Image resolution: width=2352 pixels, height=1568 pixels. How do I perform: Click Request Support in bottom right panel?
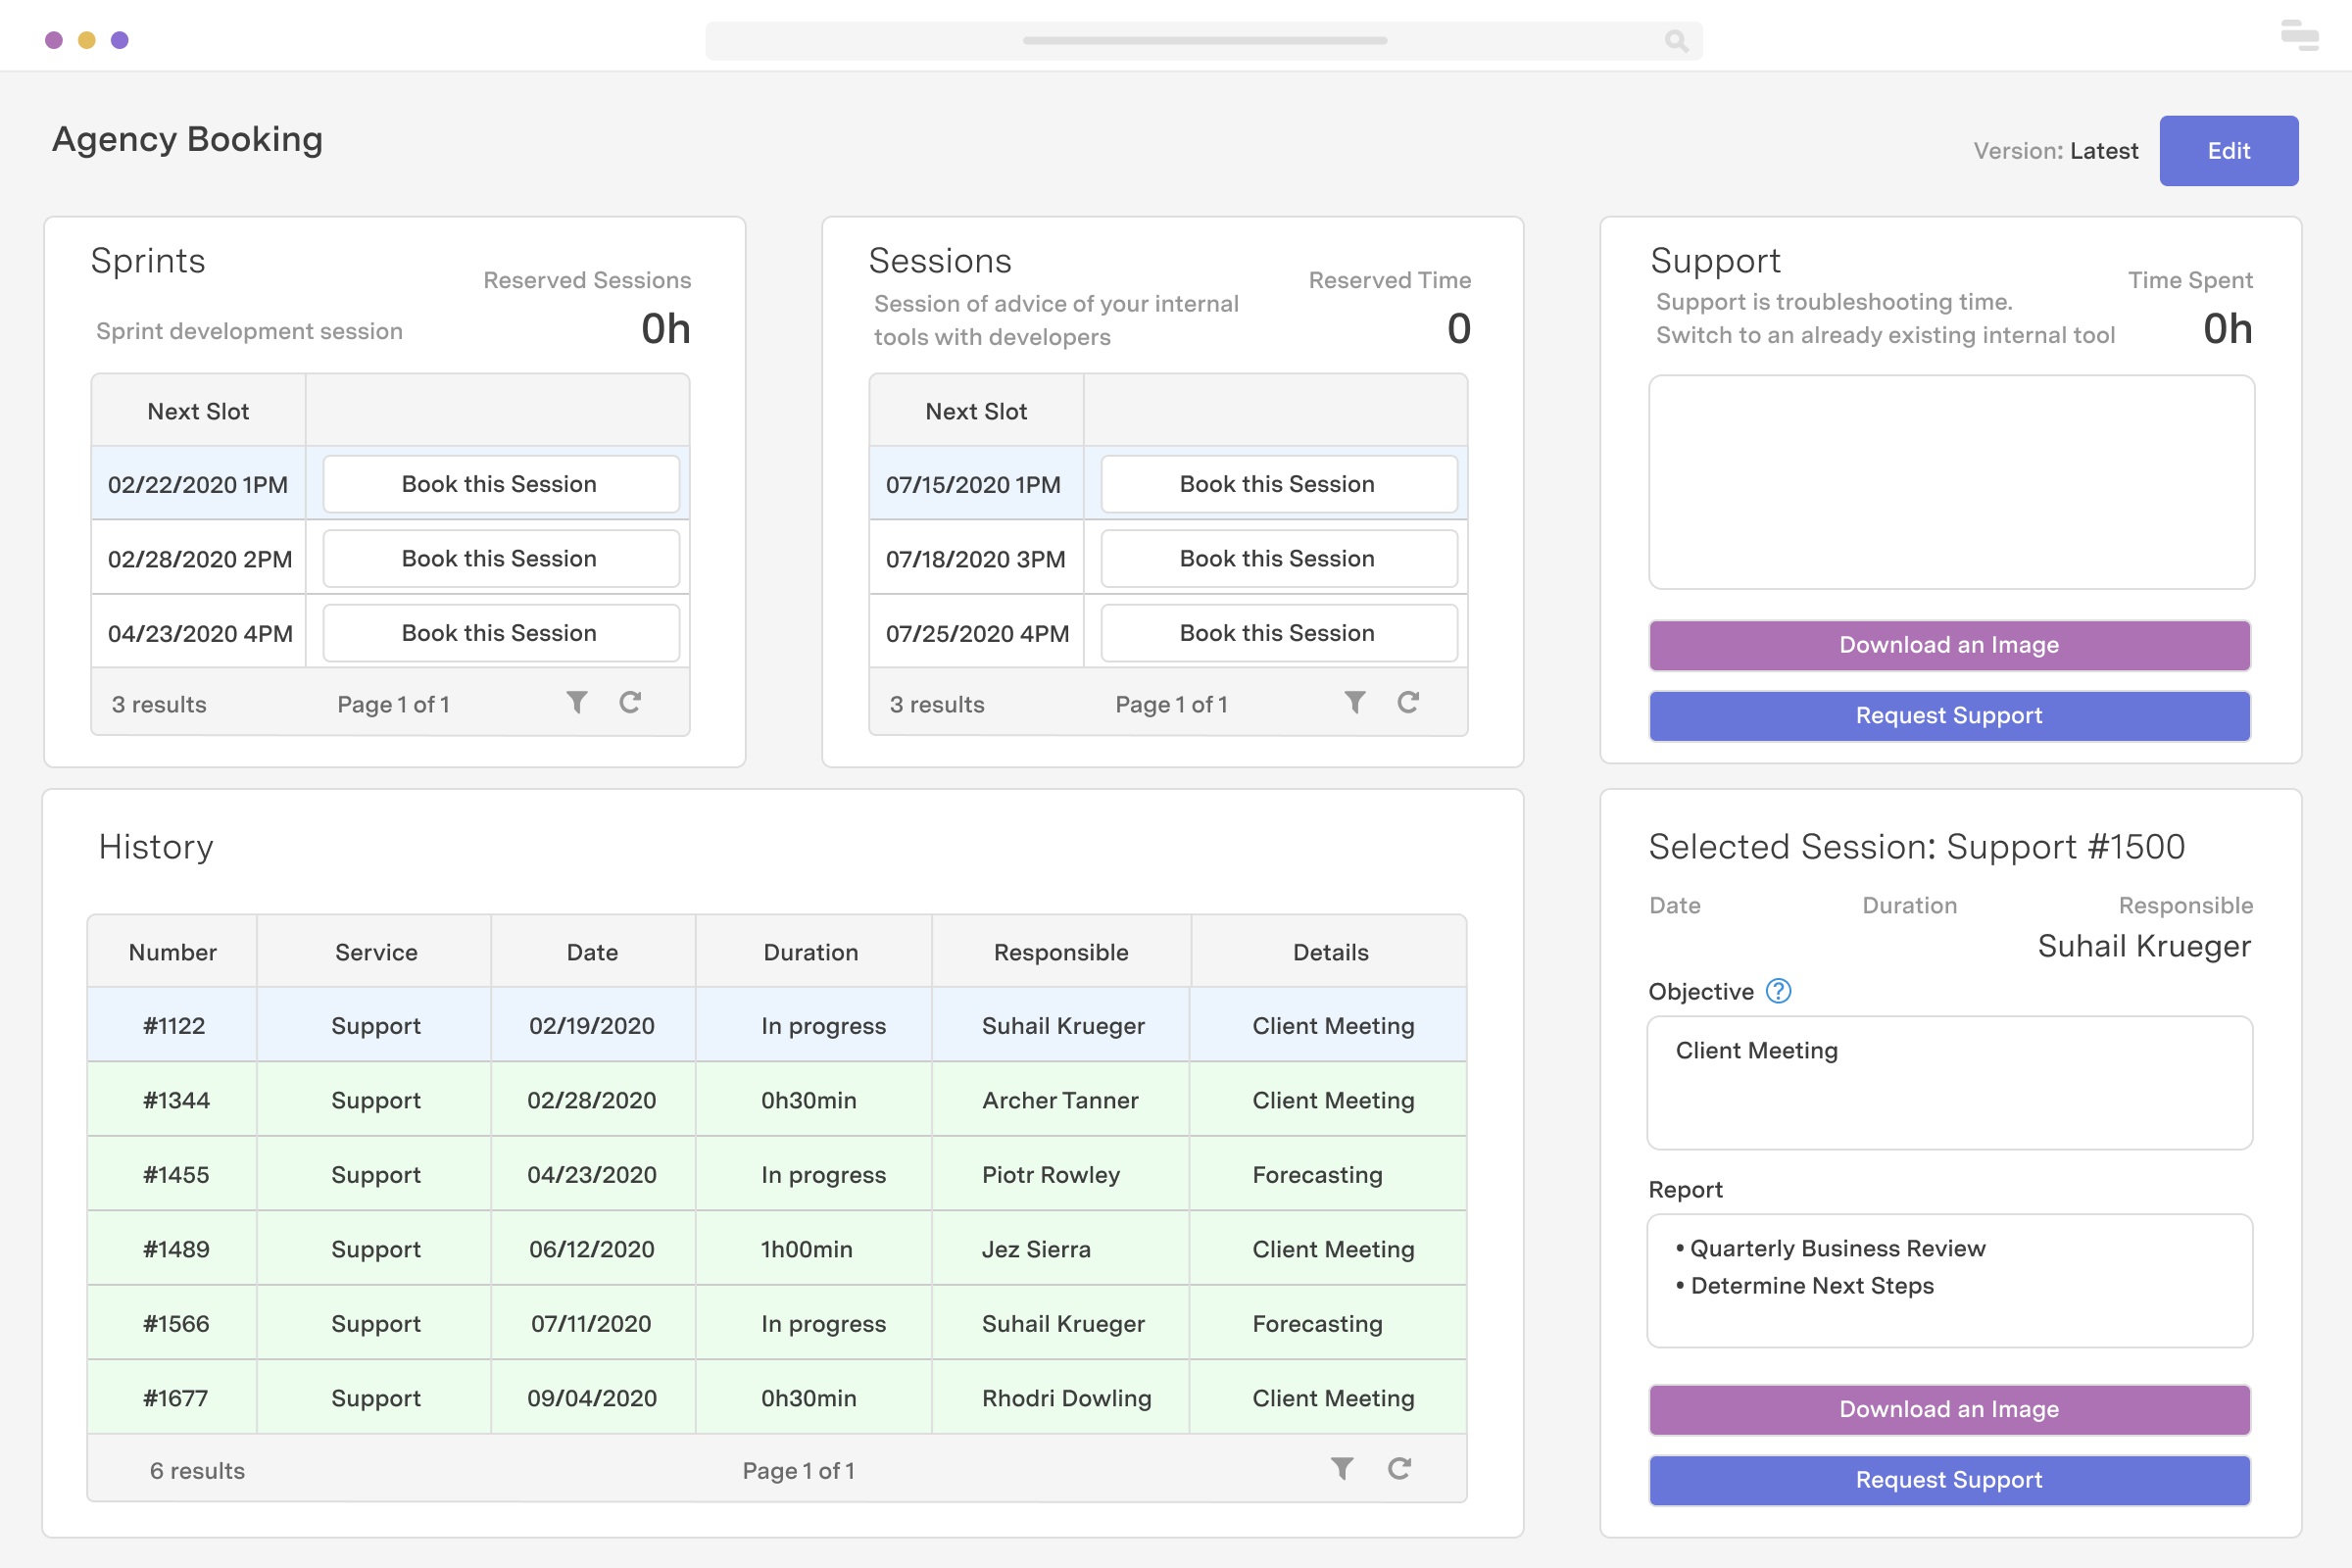[x=1948, y=1479]
